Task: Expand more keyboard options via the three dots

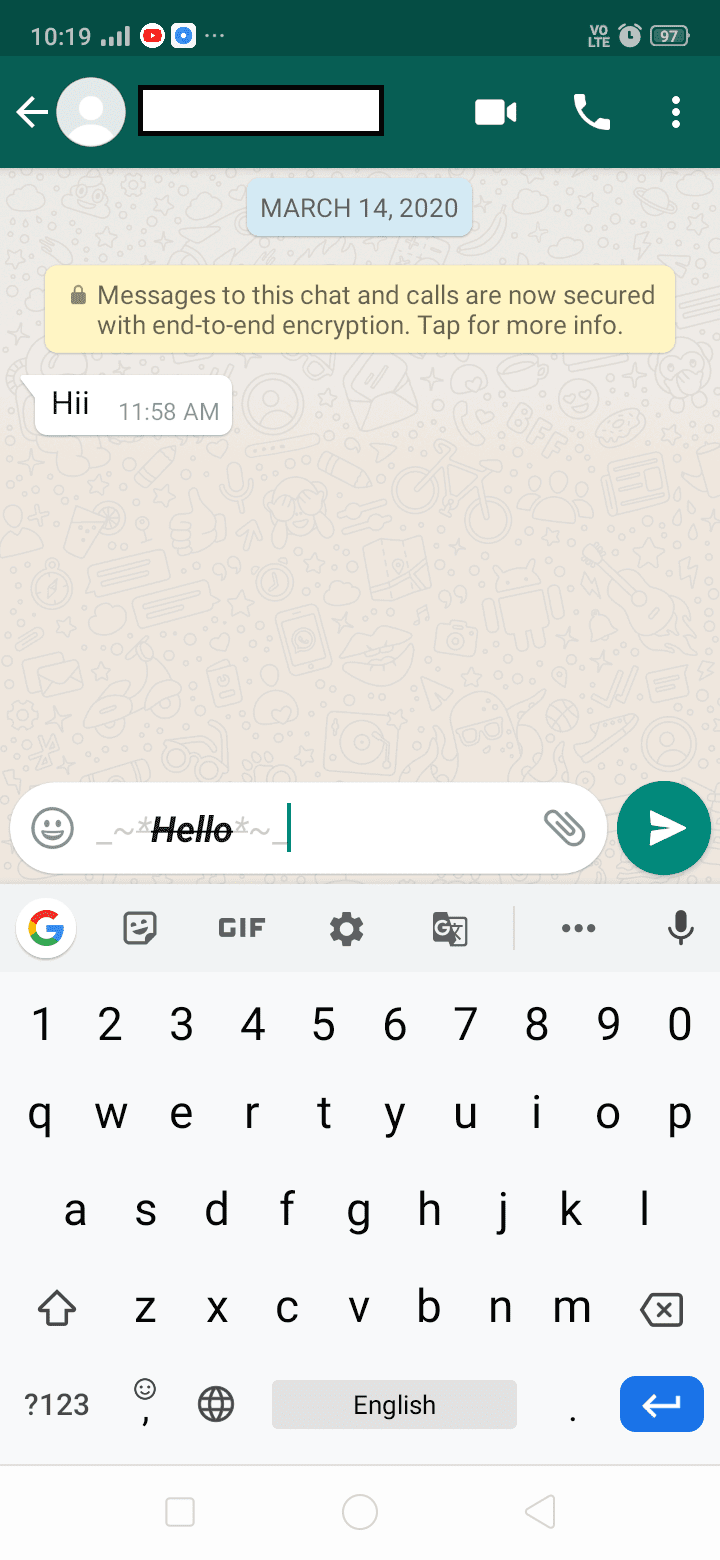Action: point(579,929)
